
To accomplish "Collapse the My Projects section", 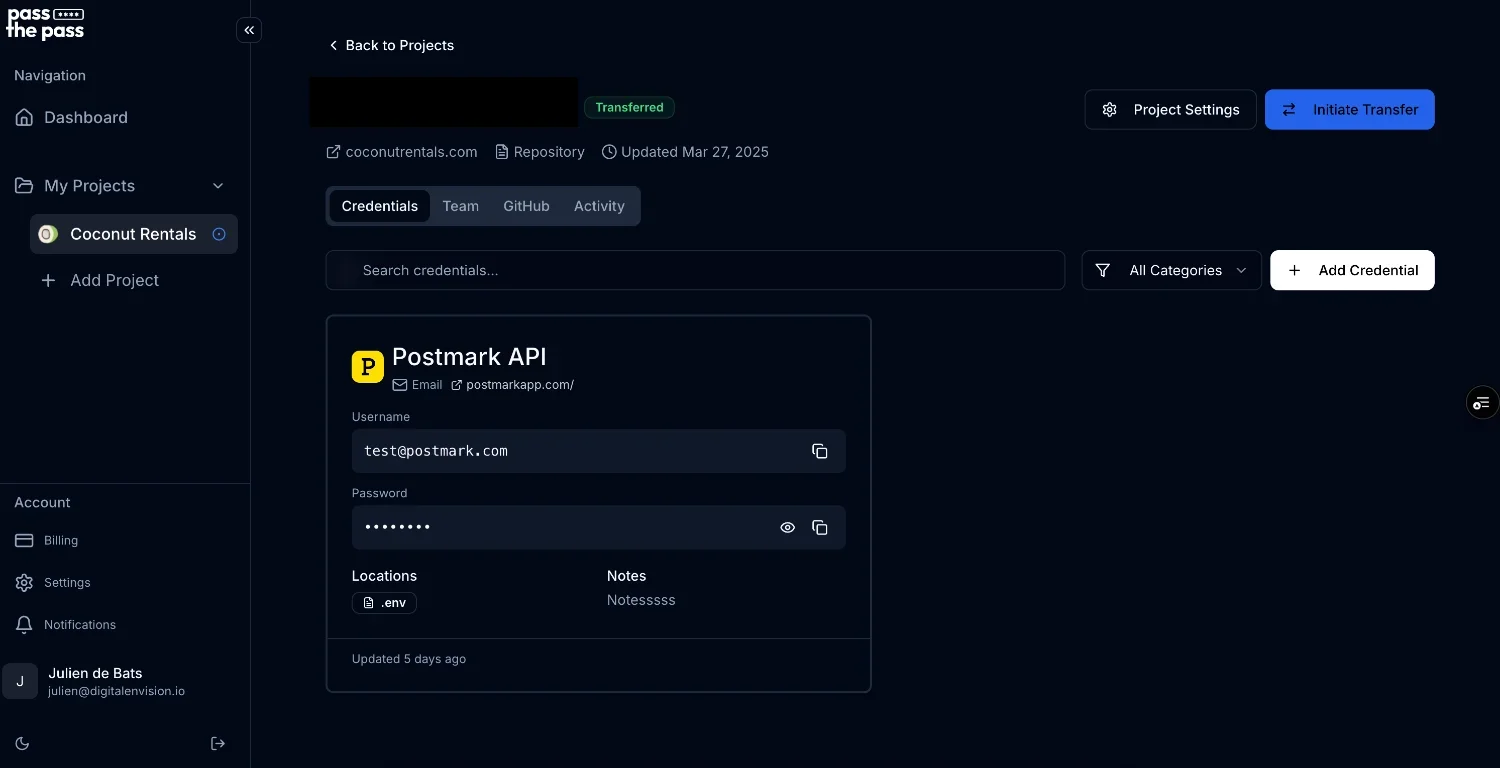I will (218, 186).
